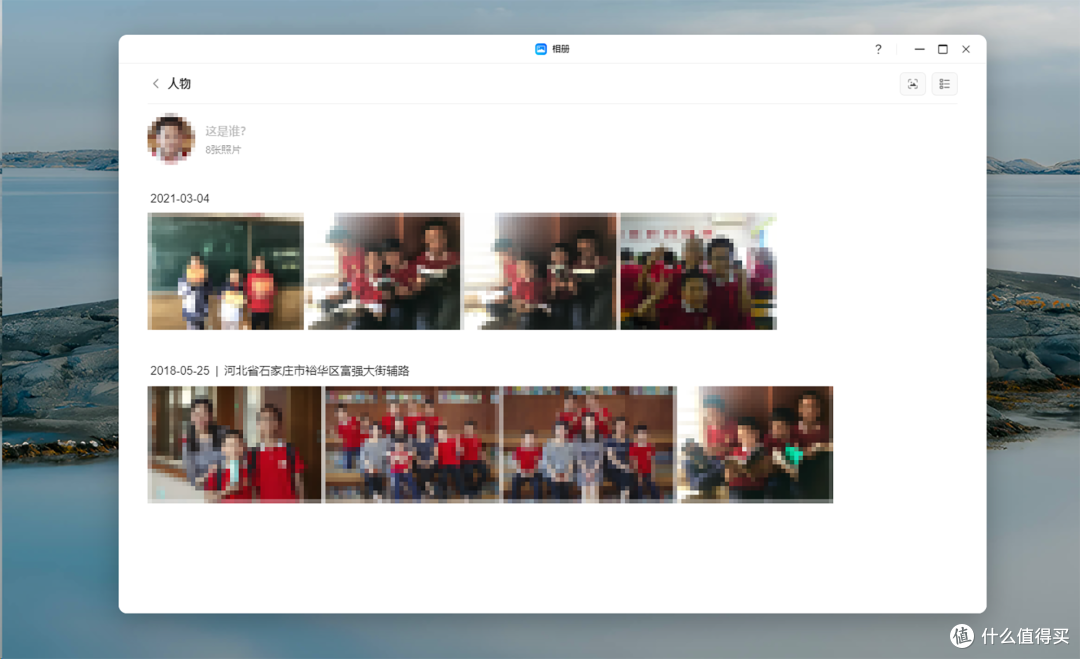This screenshot has width=1080, height=659.
Task: Click the 2018-05-25 date heading
Action: [180, 370]
